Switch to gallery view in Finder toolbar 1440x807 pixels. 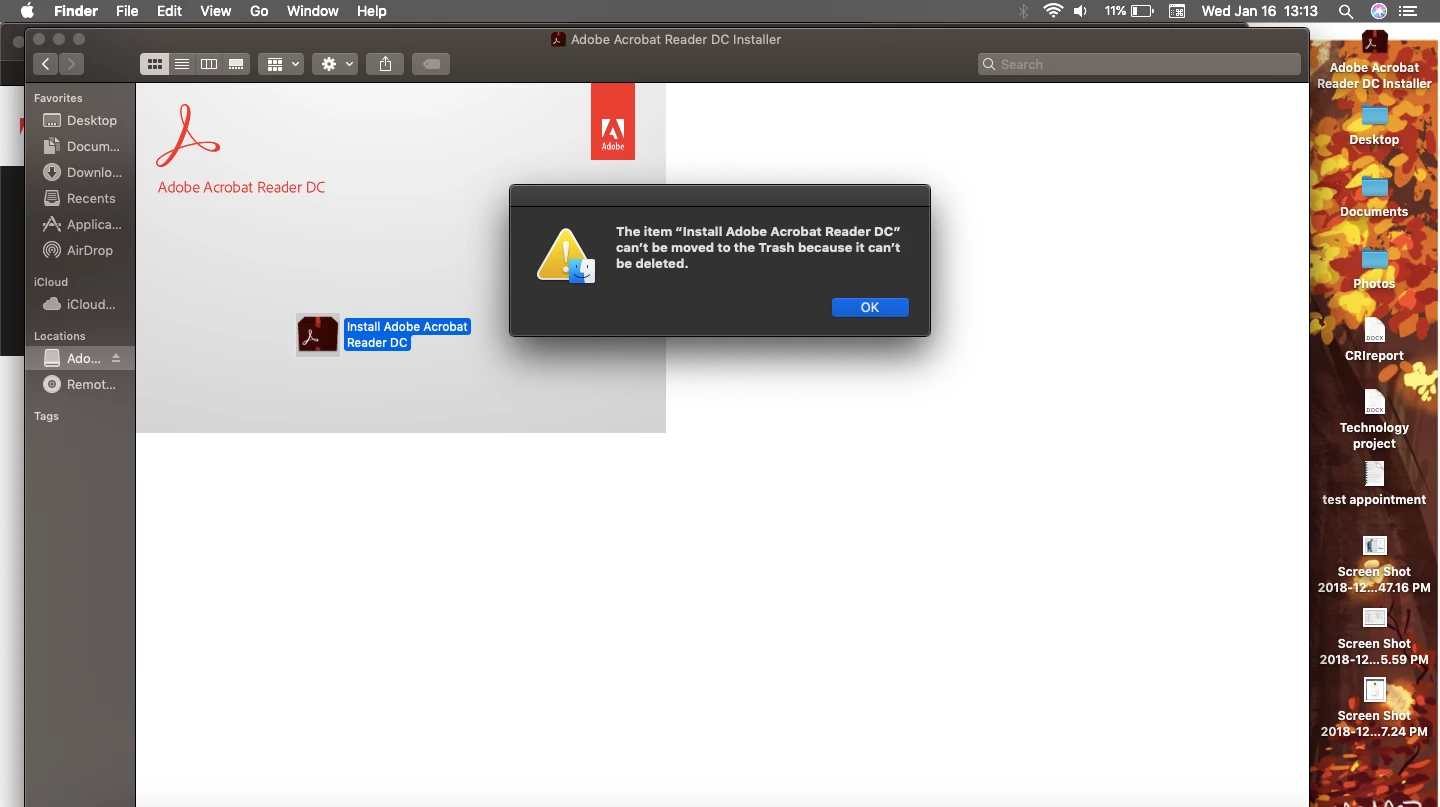(x=236, y=64)
